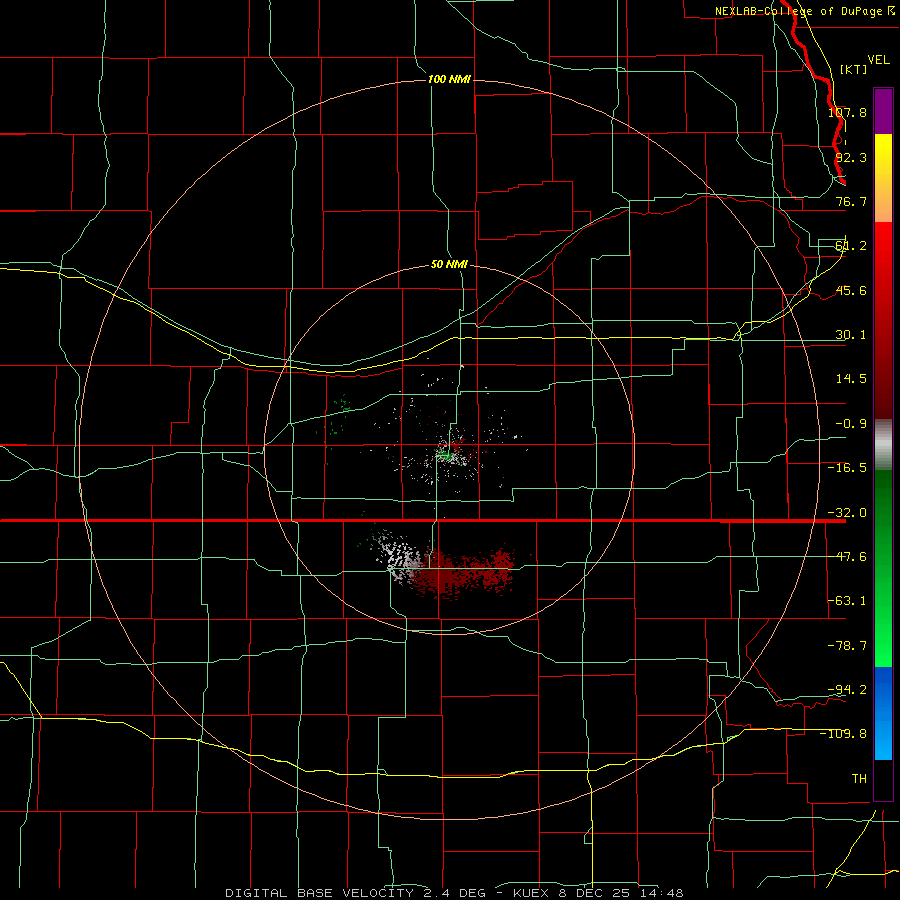Click the blue segment of the color bar
This screenshot has width=900, height=900.
click(883, 713)
